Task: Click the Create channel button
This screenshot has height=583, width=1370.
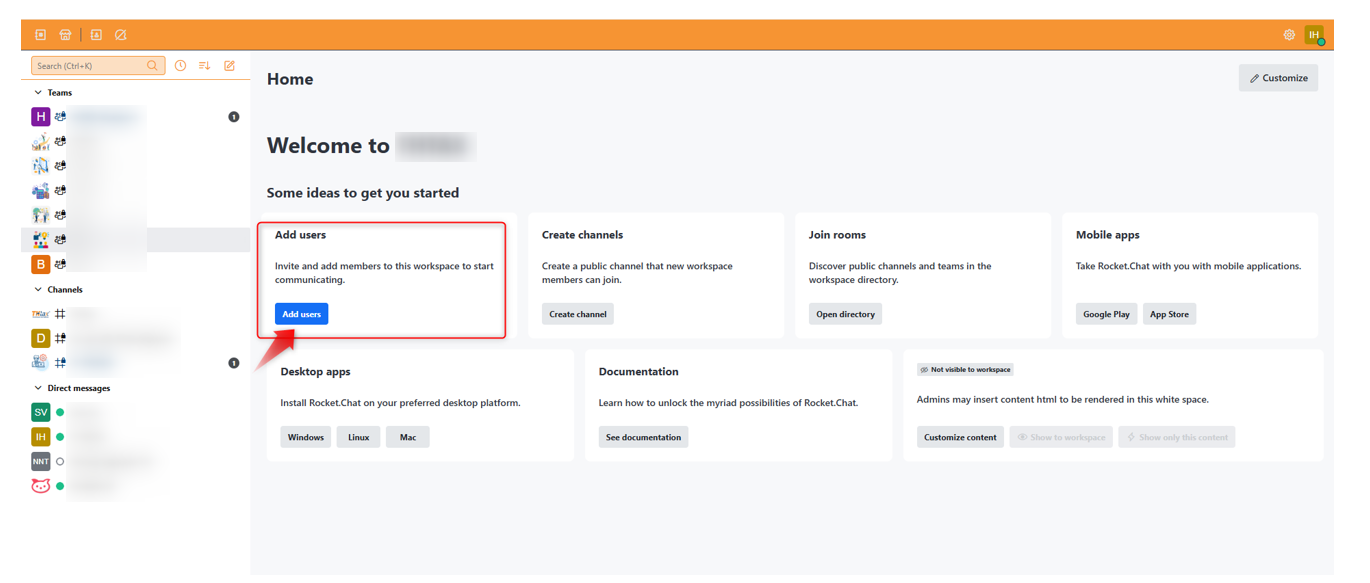Action: [577, 314]
